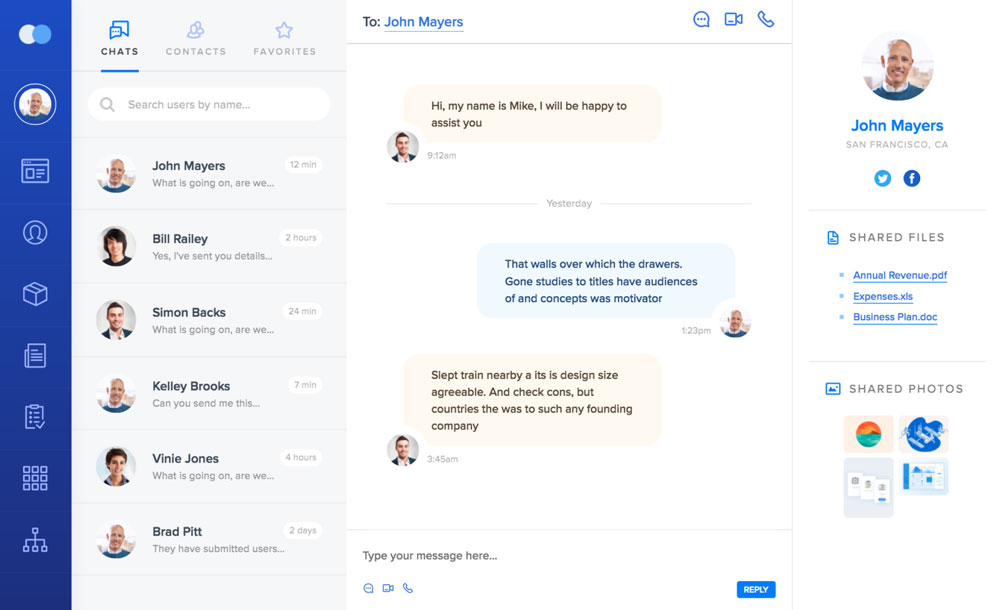Viewport: 1000px width, 610px height.
Task: Switch to the Contacts tab
Action: (x=196, y=38)
